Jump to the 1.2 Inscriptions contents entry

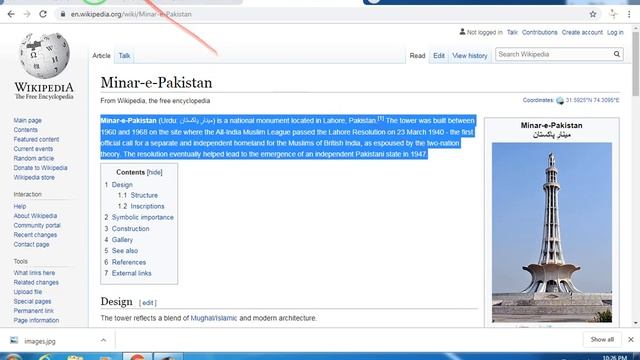tap(147, 206)
